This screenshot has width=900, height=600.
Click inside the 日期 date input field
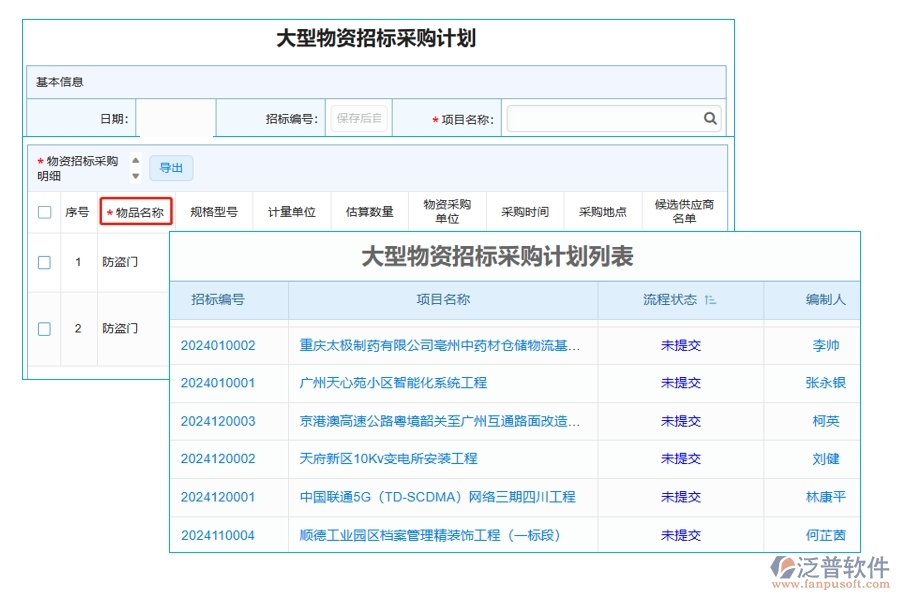[x=175, y=117]
